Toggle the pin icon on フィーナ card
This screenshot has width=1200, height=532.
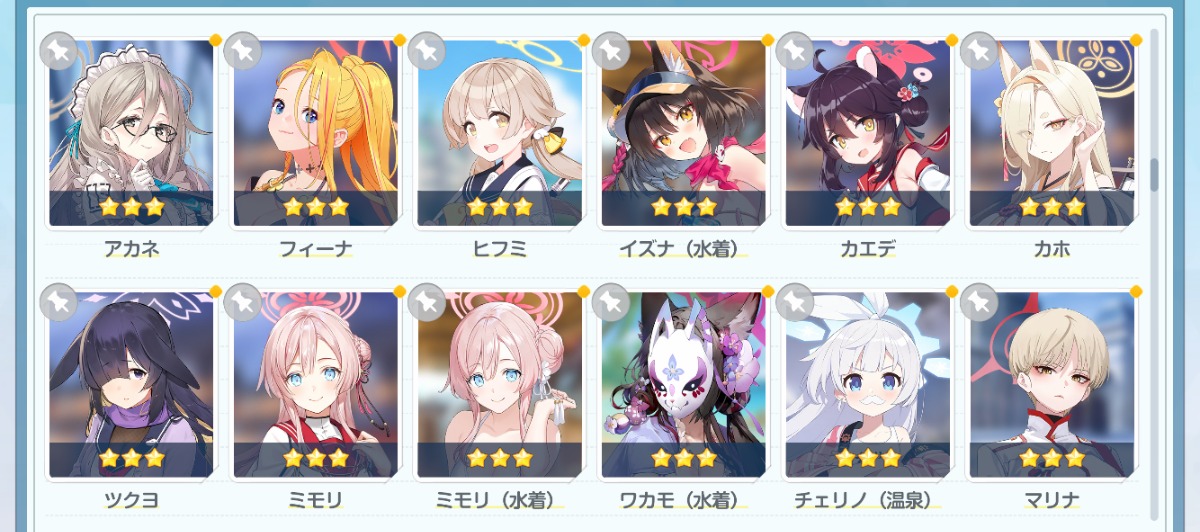point(242,49)
